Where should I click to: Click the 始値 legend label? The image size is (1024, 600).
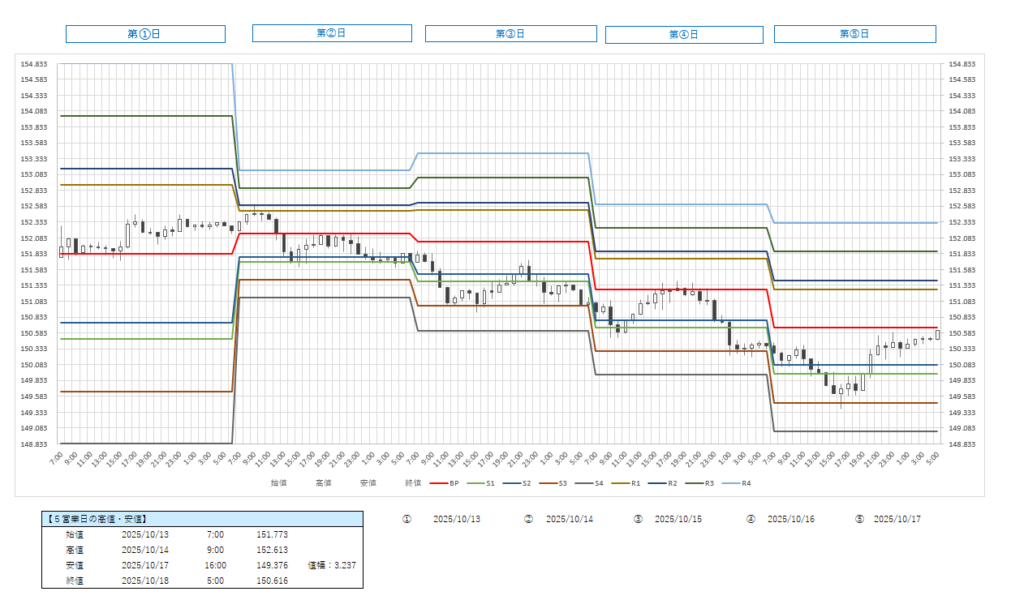[277, 483]
